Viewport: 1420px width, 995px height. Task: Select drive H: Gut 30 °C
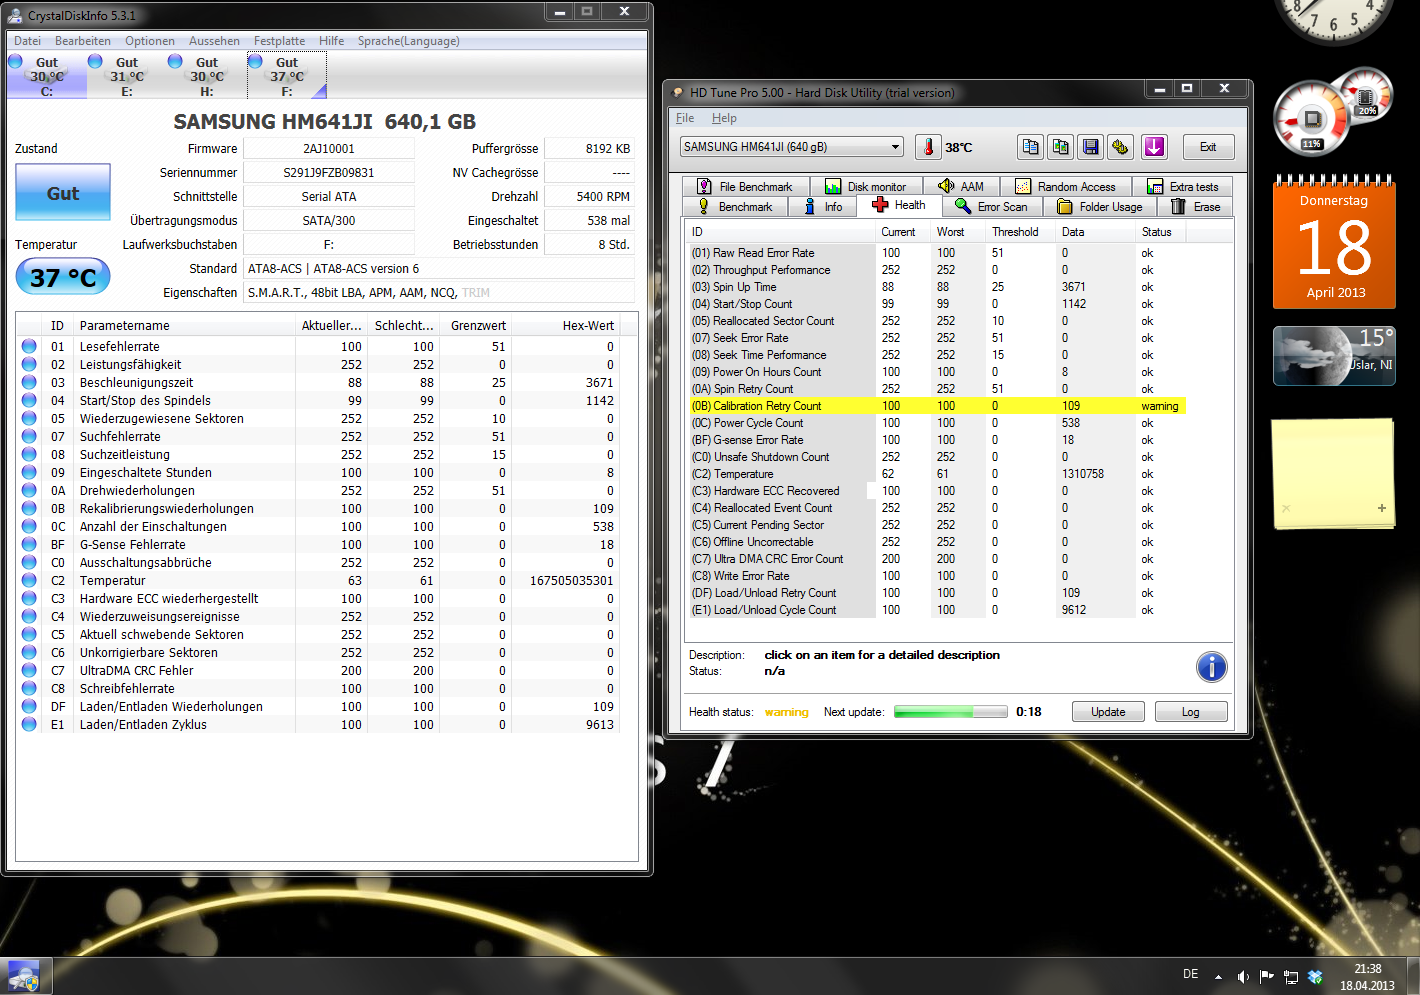click(x=207, y=75)
